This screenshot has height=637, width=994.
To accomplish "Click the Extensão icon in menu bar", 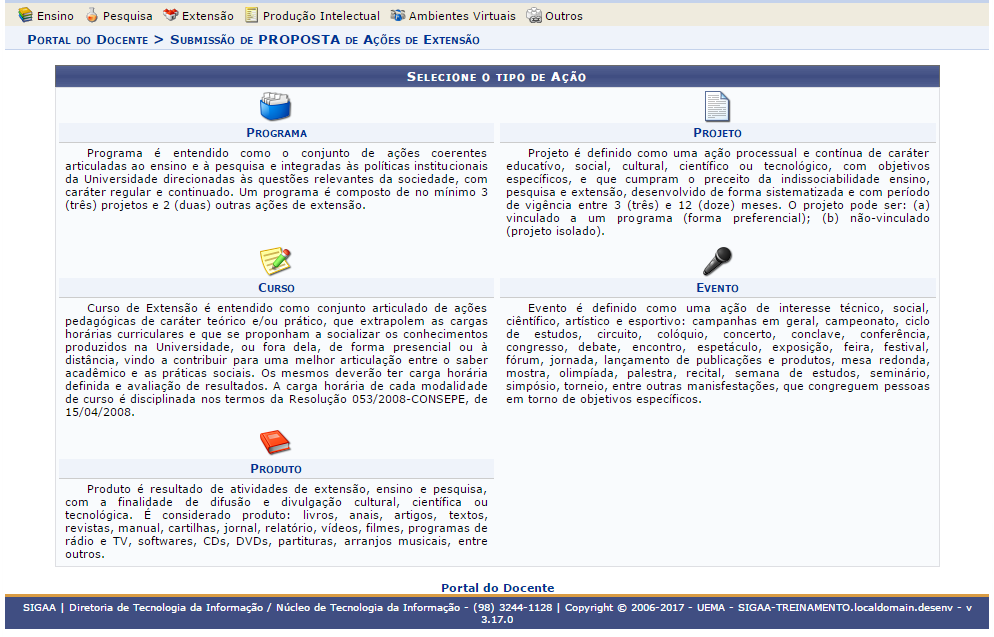I will pos(170,15).
